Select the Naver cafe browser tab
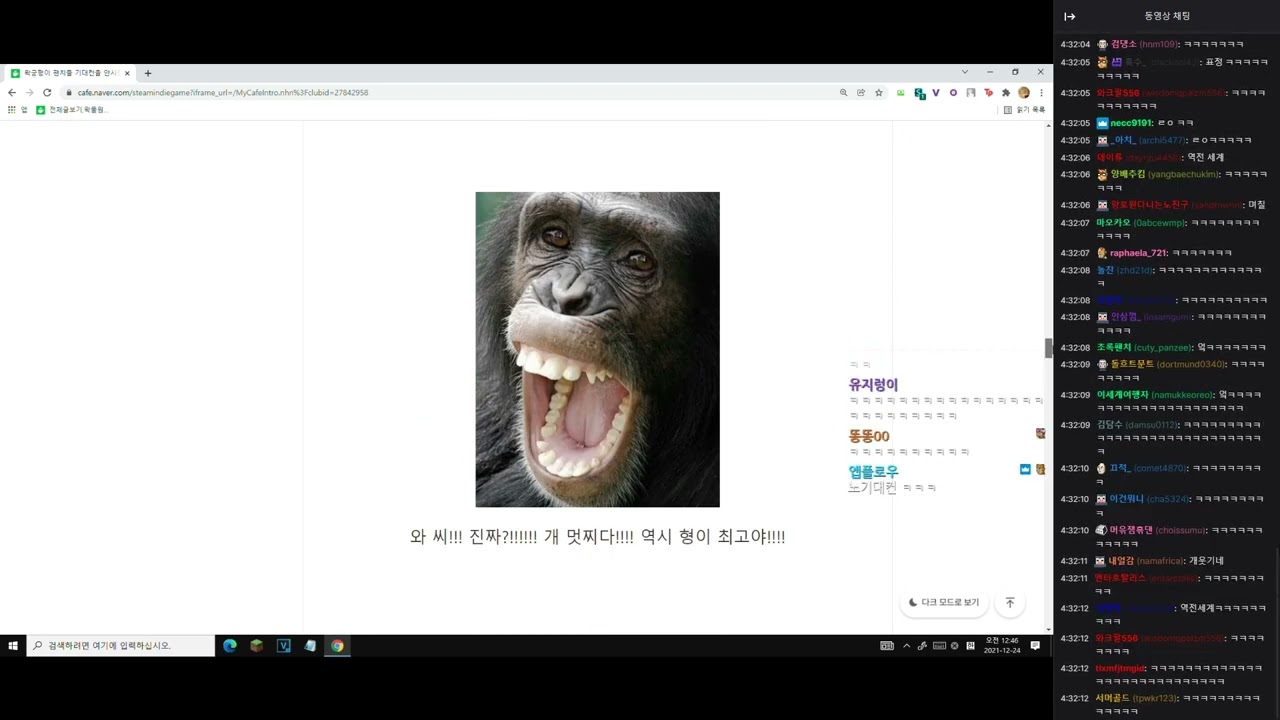Viewport: 1280px width, 720px height. tap(70, 73)
